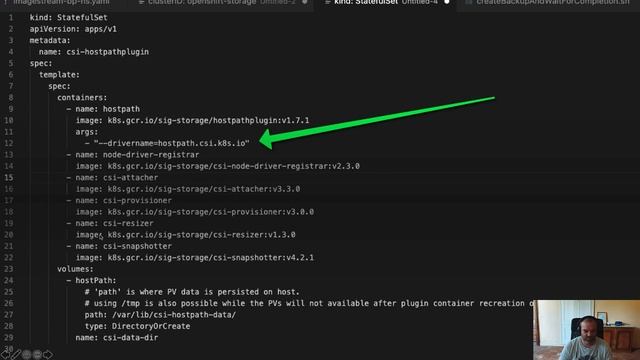Click line number 1 in the gutter
640x360 pixels.
click(11, 18)
